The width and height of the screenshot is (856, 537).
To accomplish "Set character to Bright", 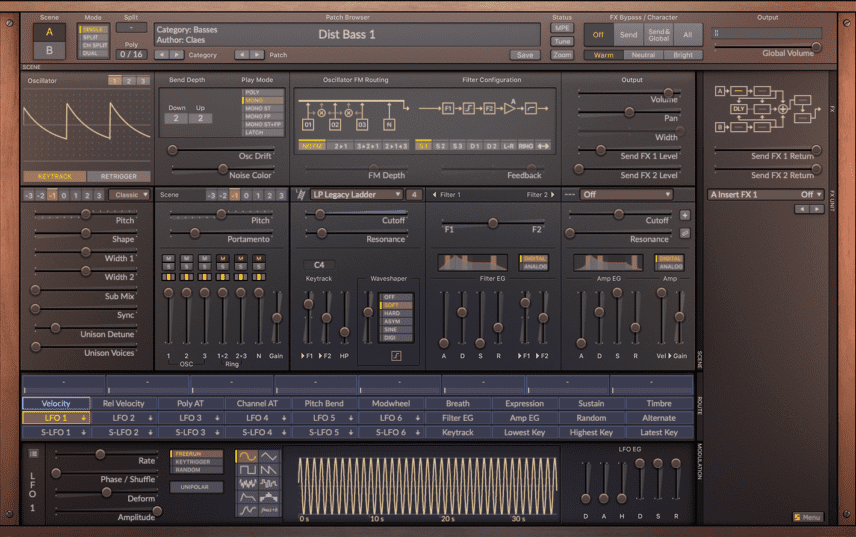I will click(682, 55).
